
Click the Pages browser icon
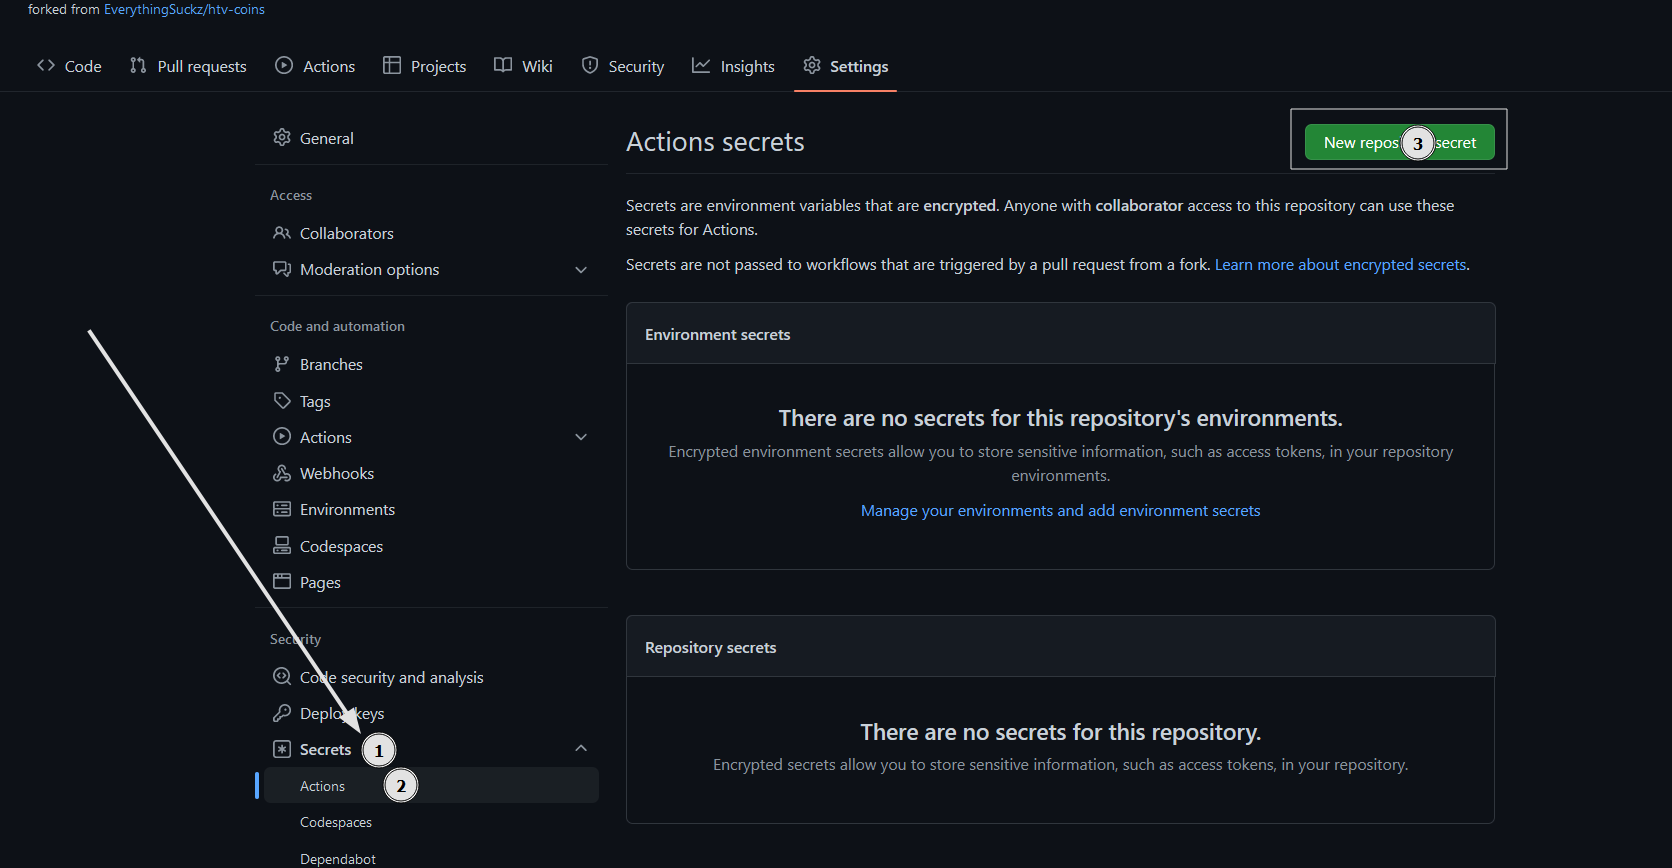(x=282, y=582)
